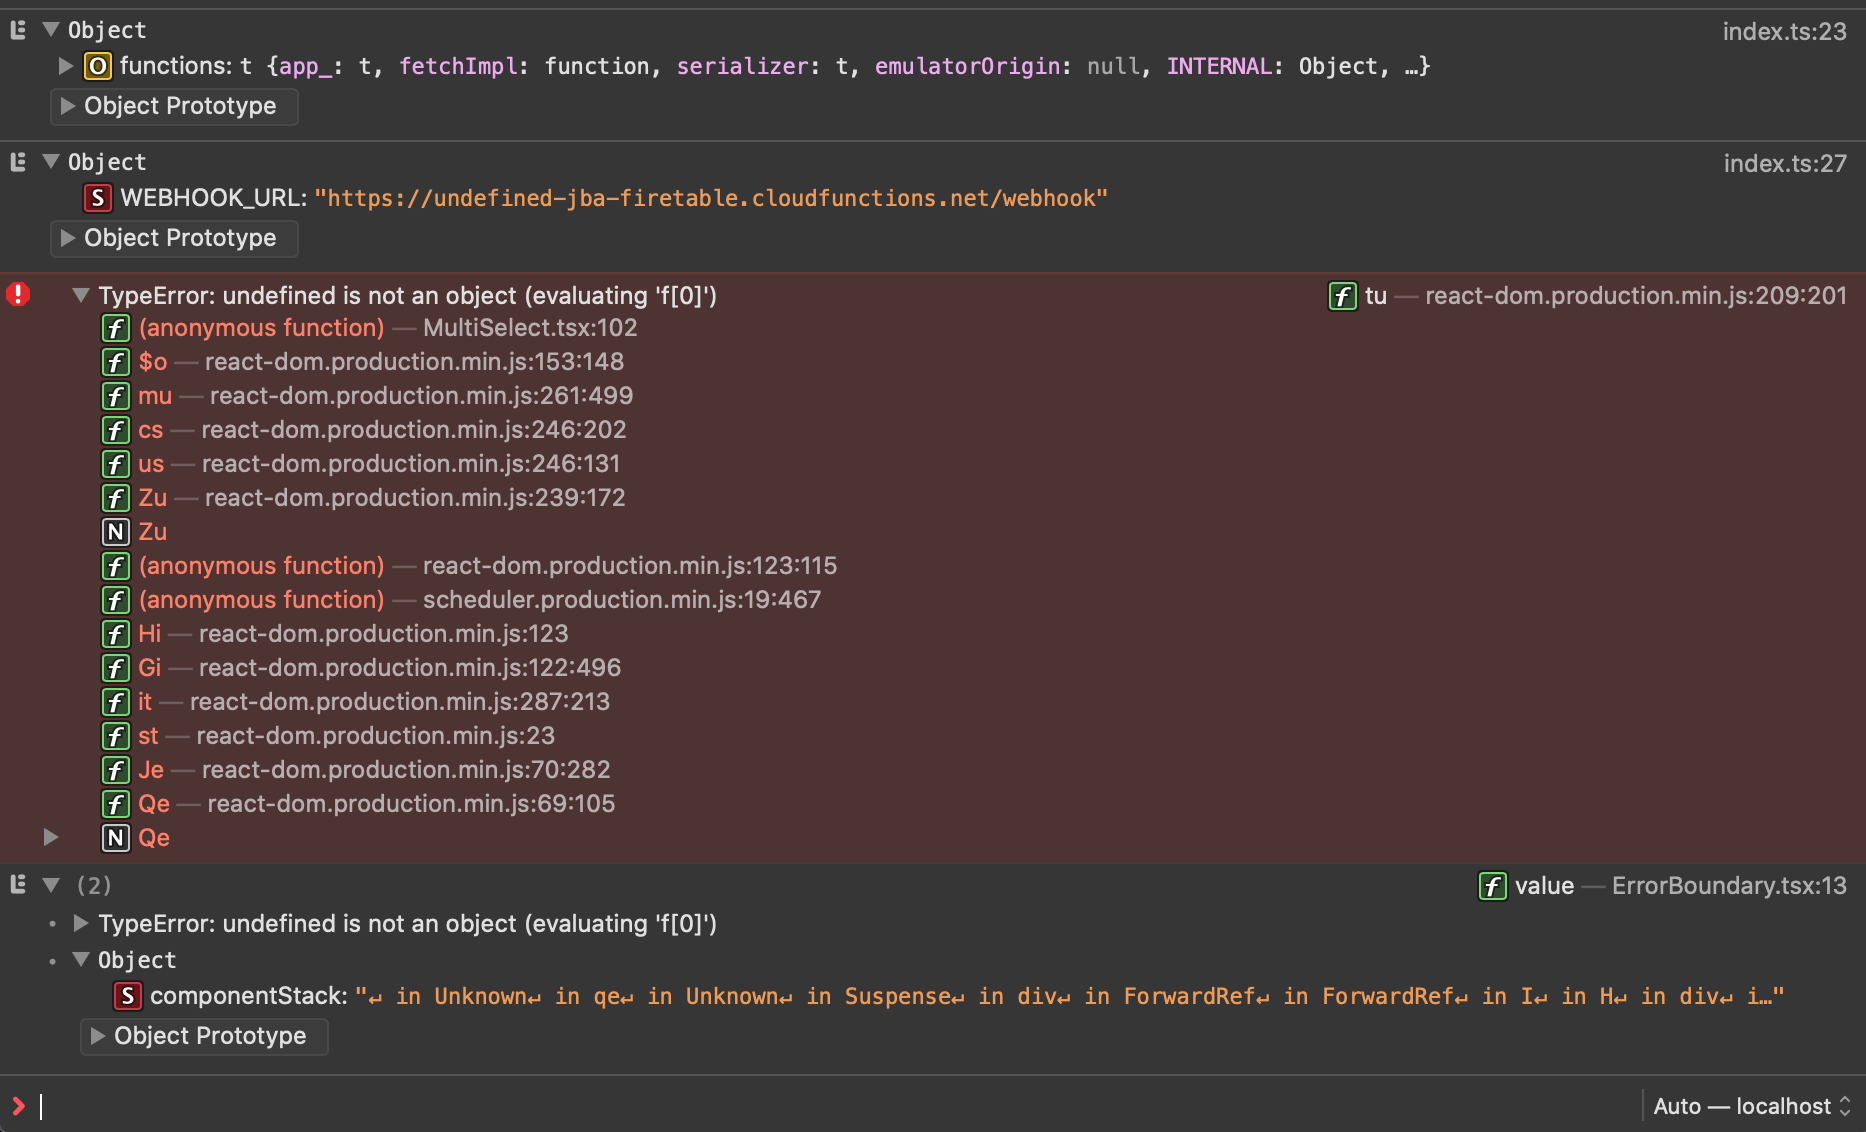The image size is (1866, 1132).
Task: Click the console stack trace icon beside the first Object
Action: click(x=16, y=29)
